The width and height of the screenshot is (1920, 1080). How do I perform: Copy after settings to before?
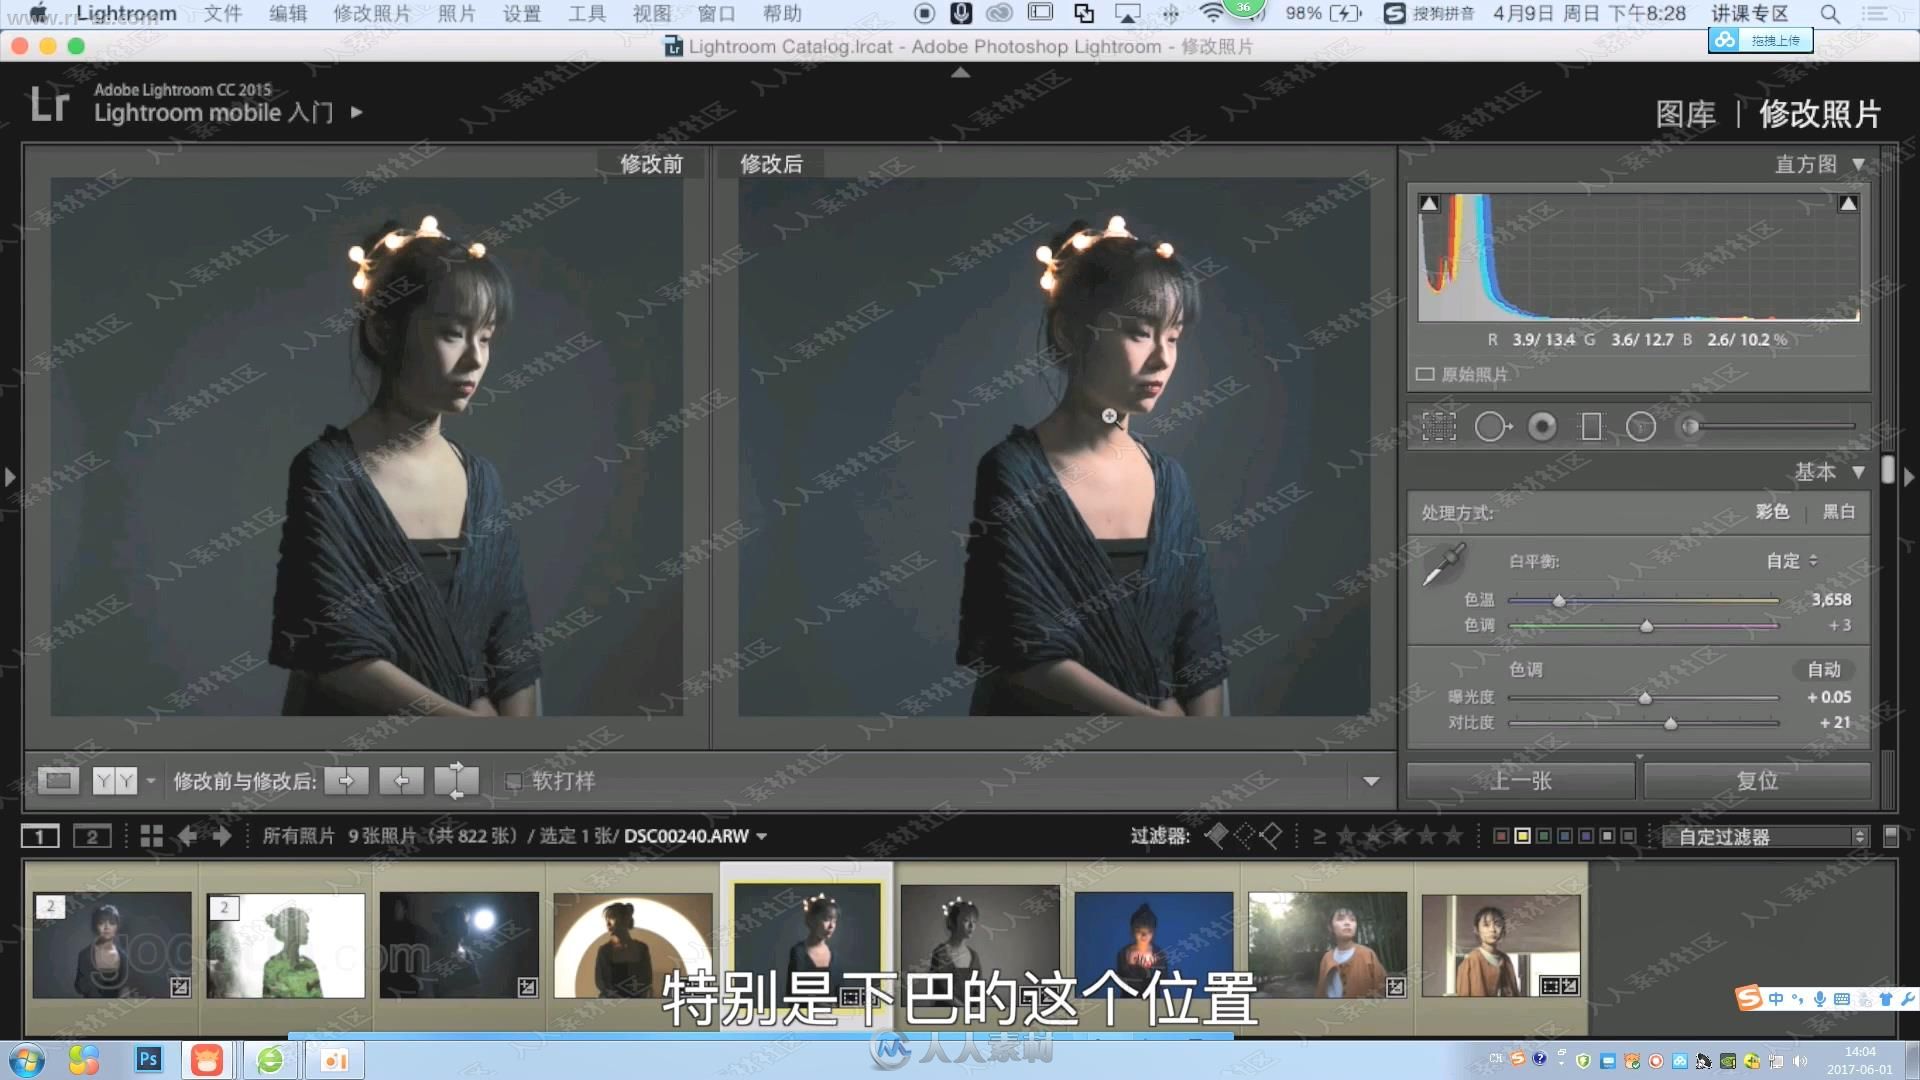401,781
